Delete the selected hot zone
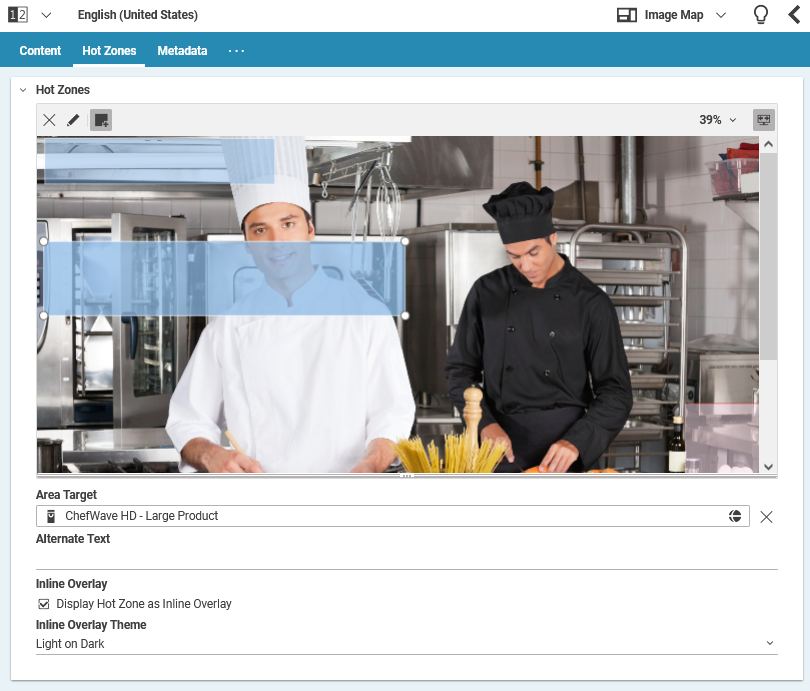Screen dimensions: 810x691 [x=49, y=119]
